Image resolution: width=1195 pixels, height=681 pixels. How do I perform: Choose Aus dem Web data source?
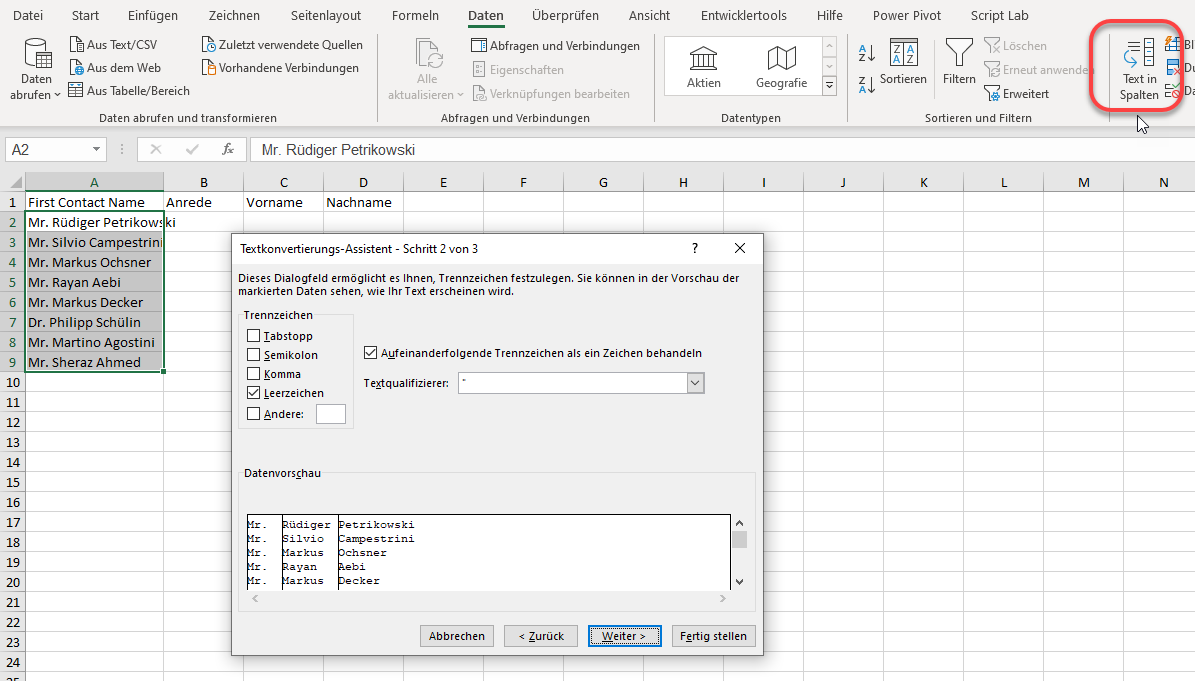(x=114, y=68)
